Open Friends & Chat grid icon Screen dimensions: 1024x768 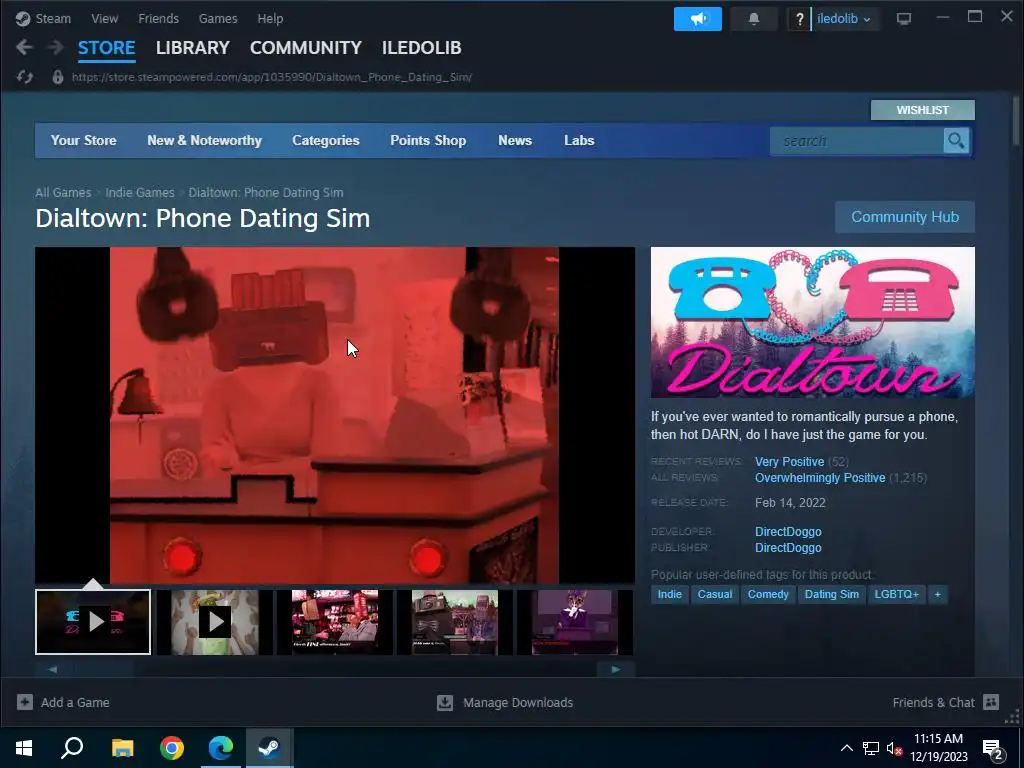[x=991, y=702]
